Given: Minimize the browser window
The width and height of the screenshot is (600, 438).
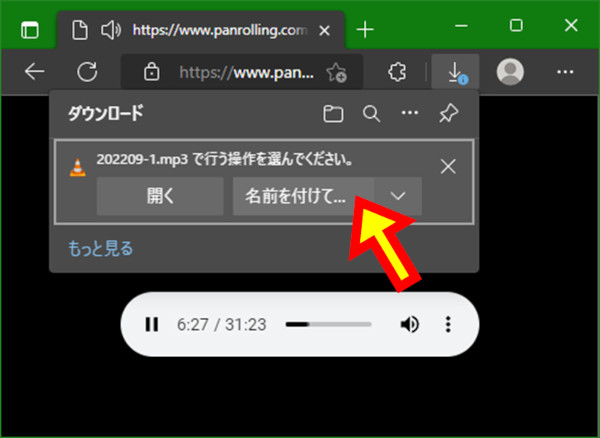Looking at the screenshot, I should [x=461, y=26].
